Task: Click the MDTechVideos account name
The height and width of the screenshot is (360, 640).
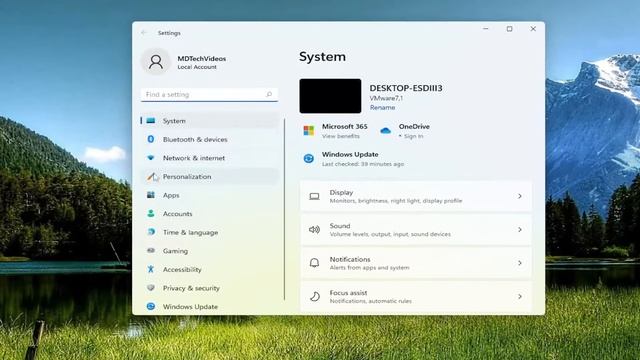Action: 202,58
